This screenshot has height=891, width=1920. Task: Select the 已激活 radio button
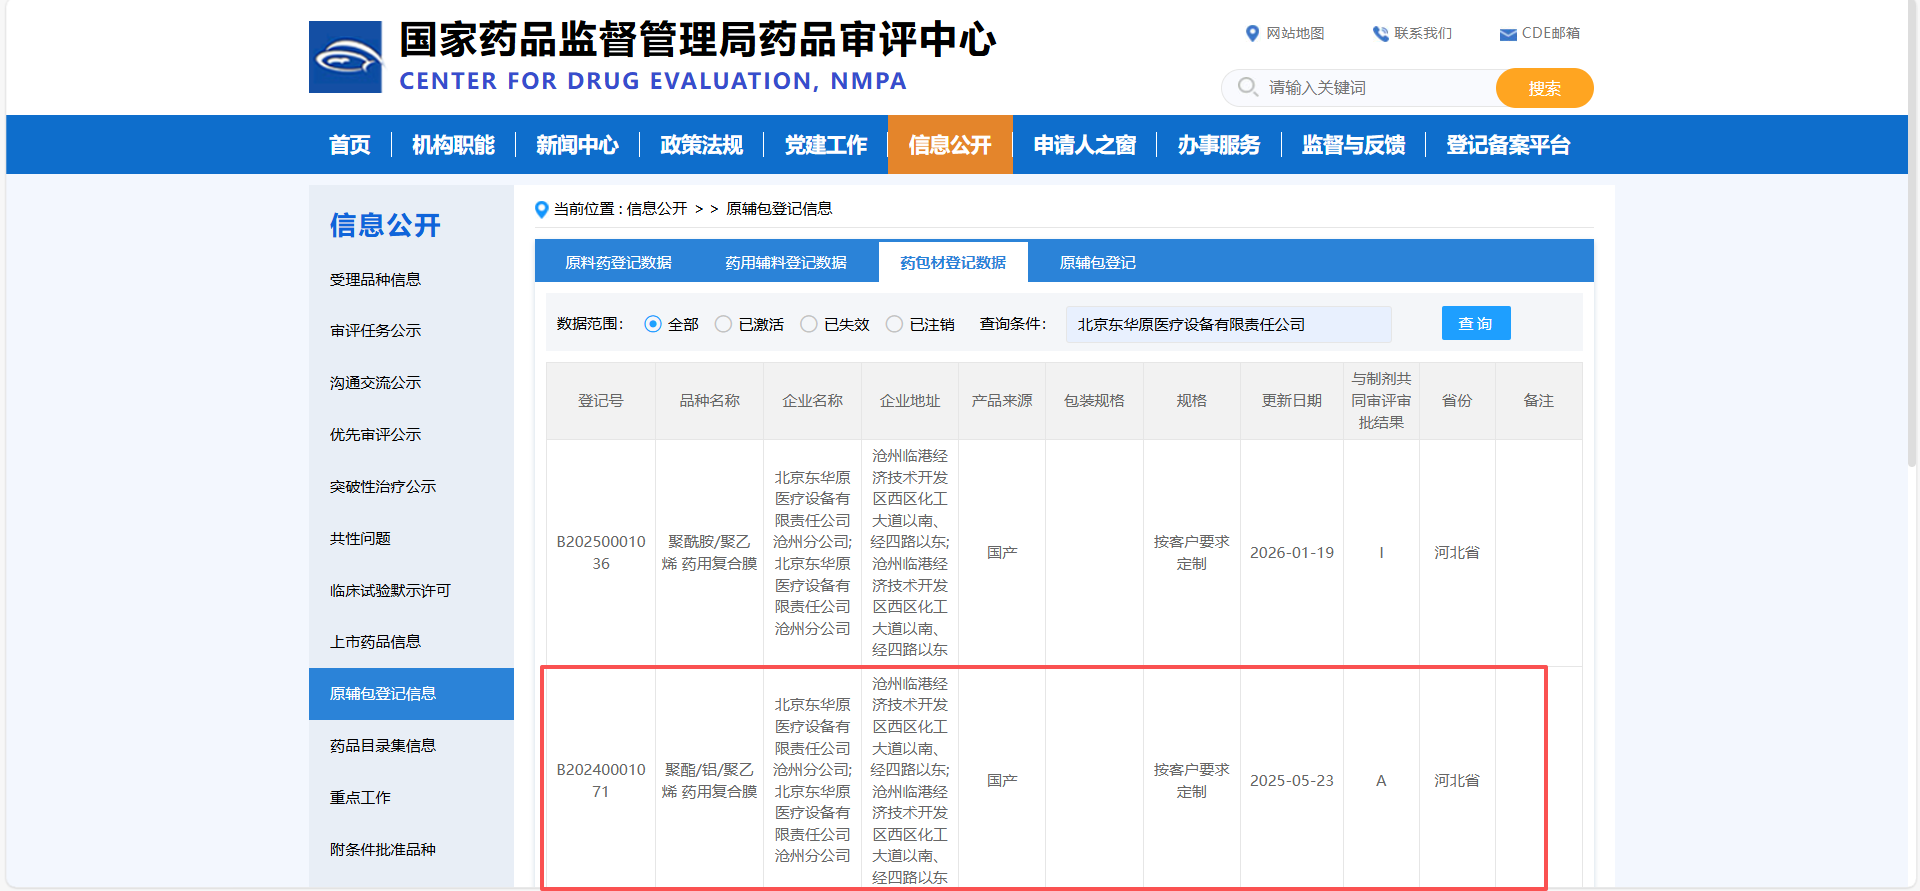(723, 324)
